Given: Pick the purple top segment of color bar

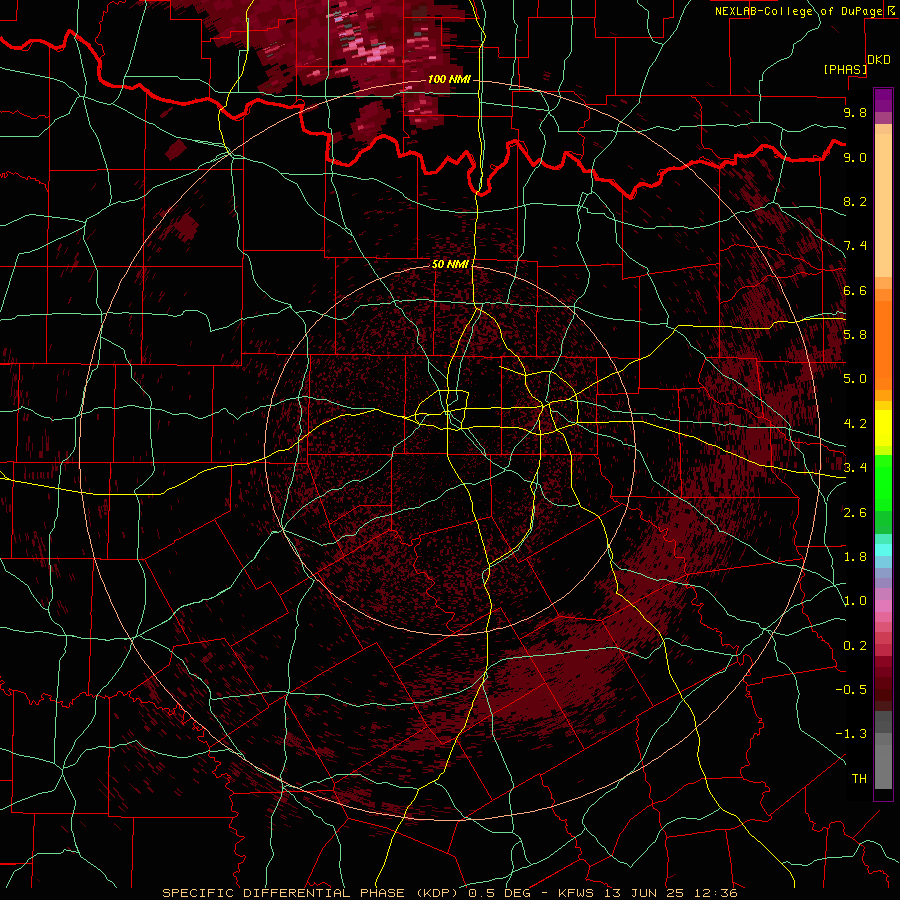Looking at the screenshot, I should click(883, 100).
